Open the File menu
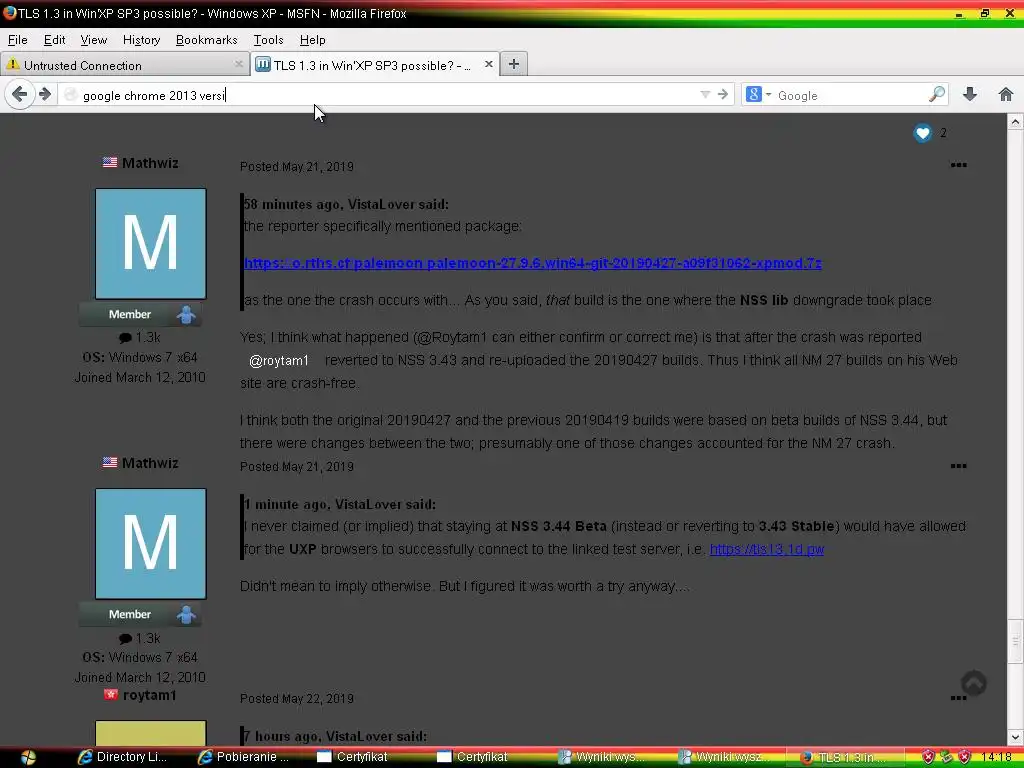This screenshot has width=1024, height=768. point(18,40)
